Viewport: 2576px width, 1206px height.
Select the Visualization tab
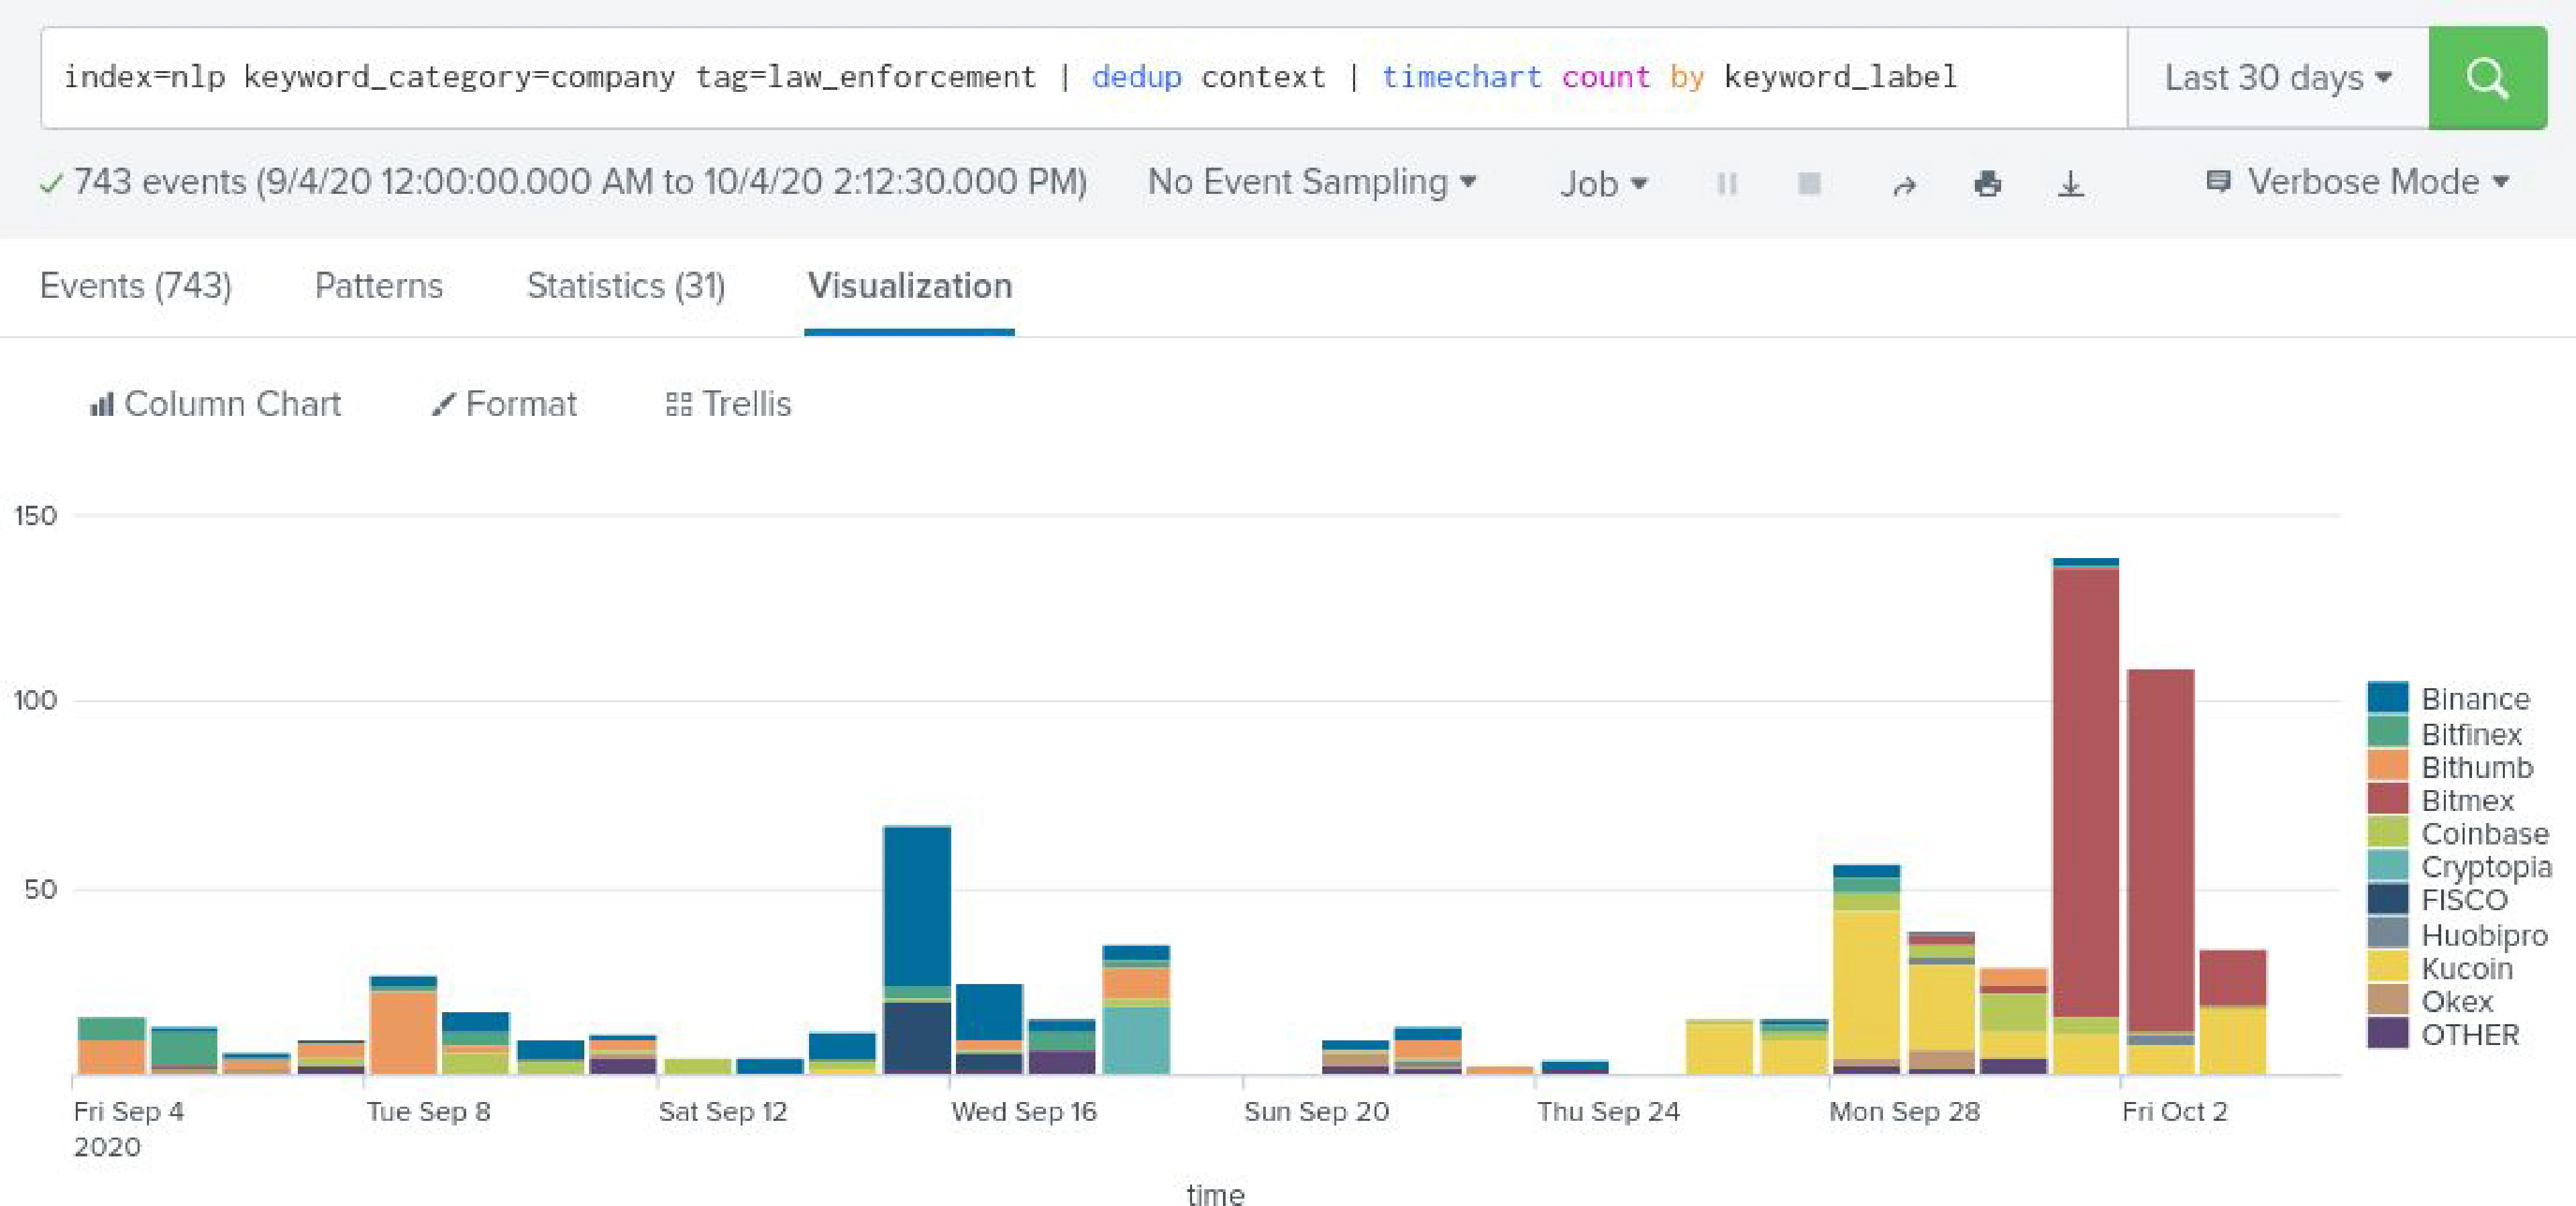pyautogui.click(x=909, y=286)
